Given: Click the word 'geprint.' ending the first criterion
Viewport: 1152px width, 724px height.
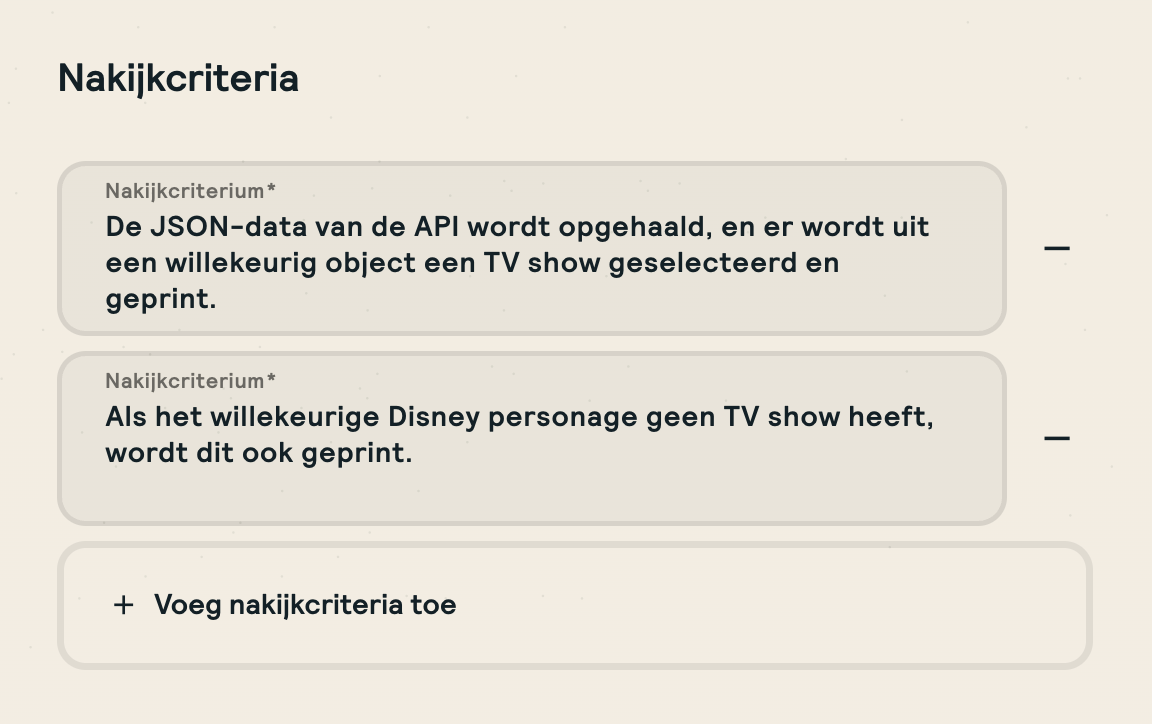Looking at the screenshot, I should (161, 299).
